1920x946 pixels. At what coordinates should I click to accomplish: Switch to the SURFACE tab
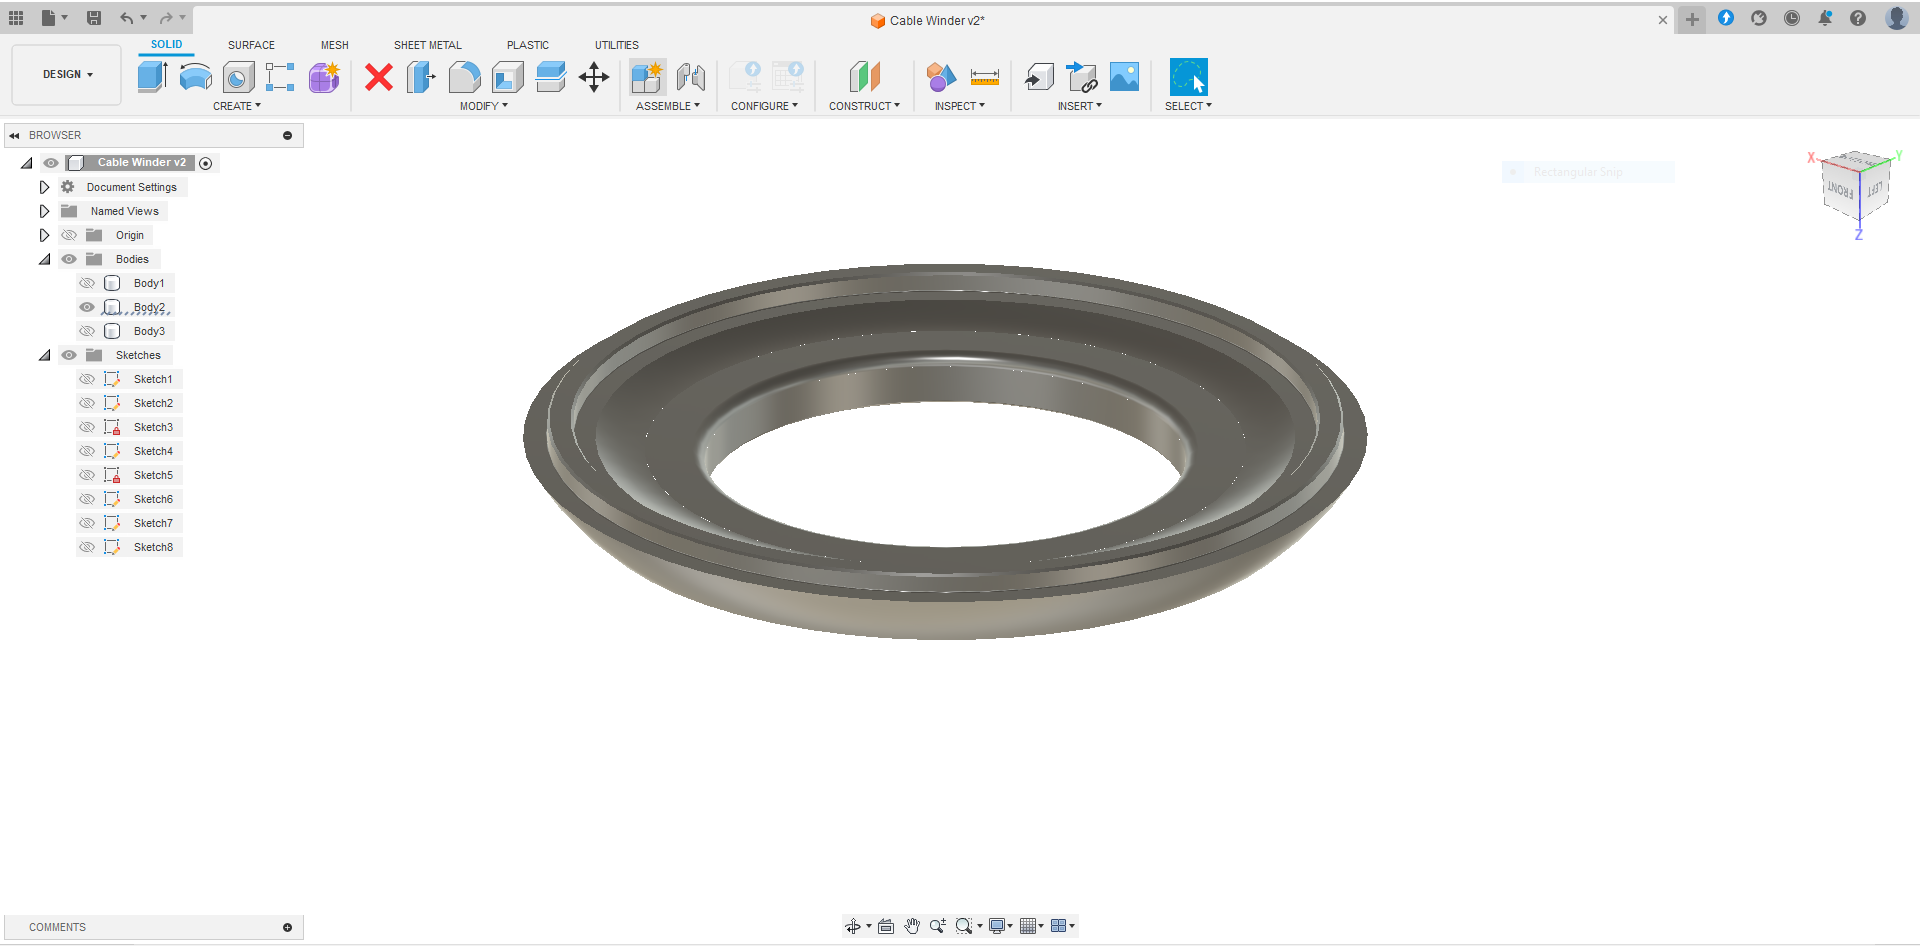[251, 45]
